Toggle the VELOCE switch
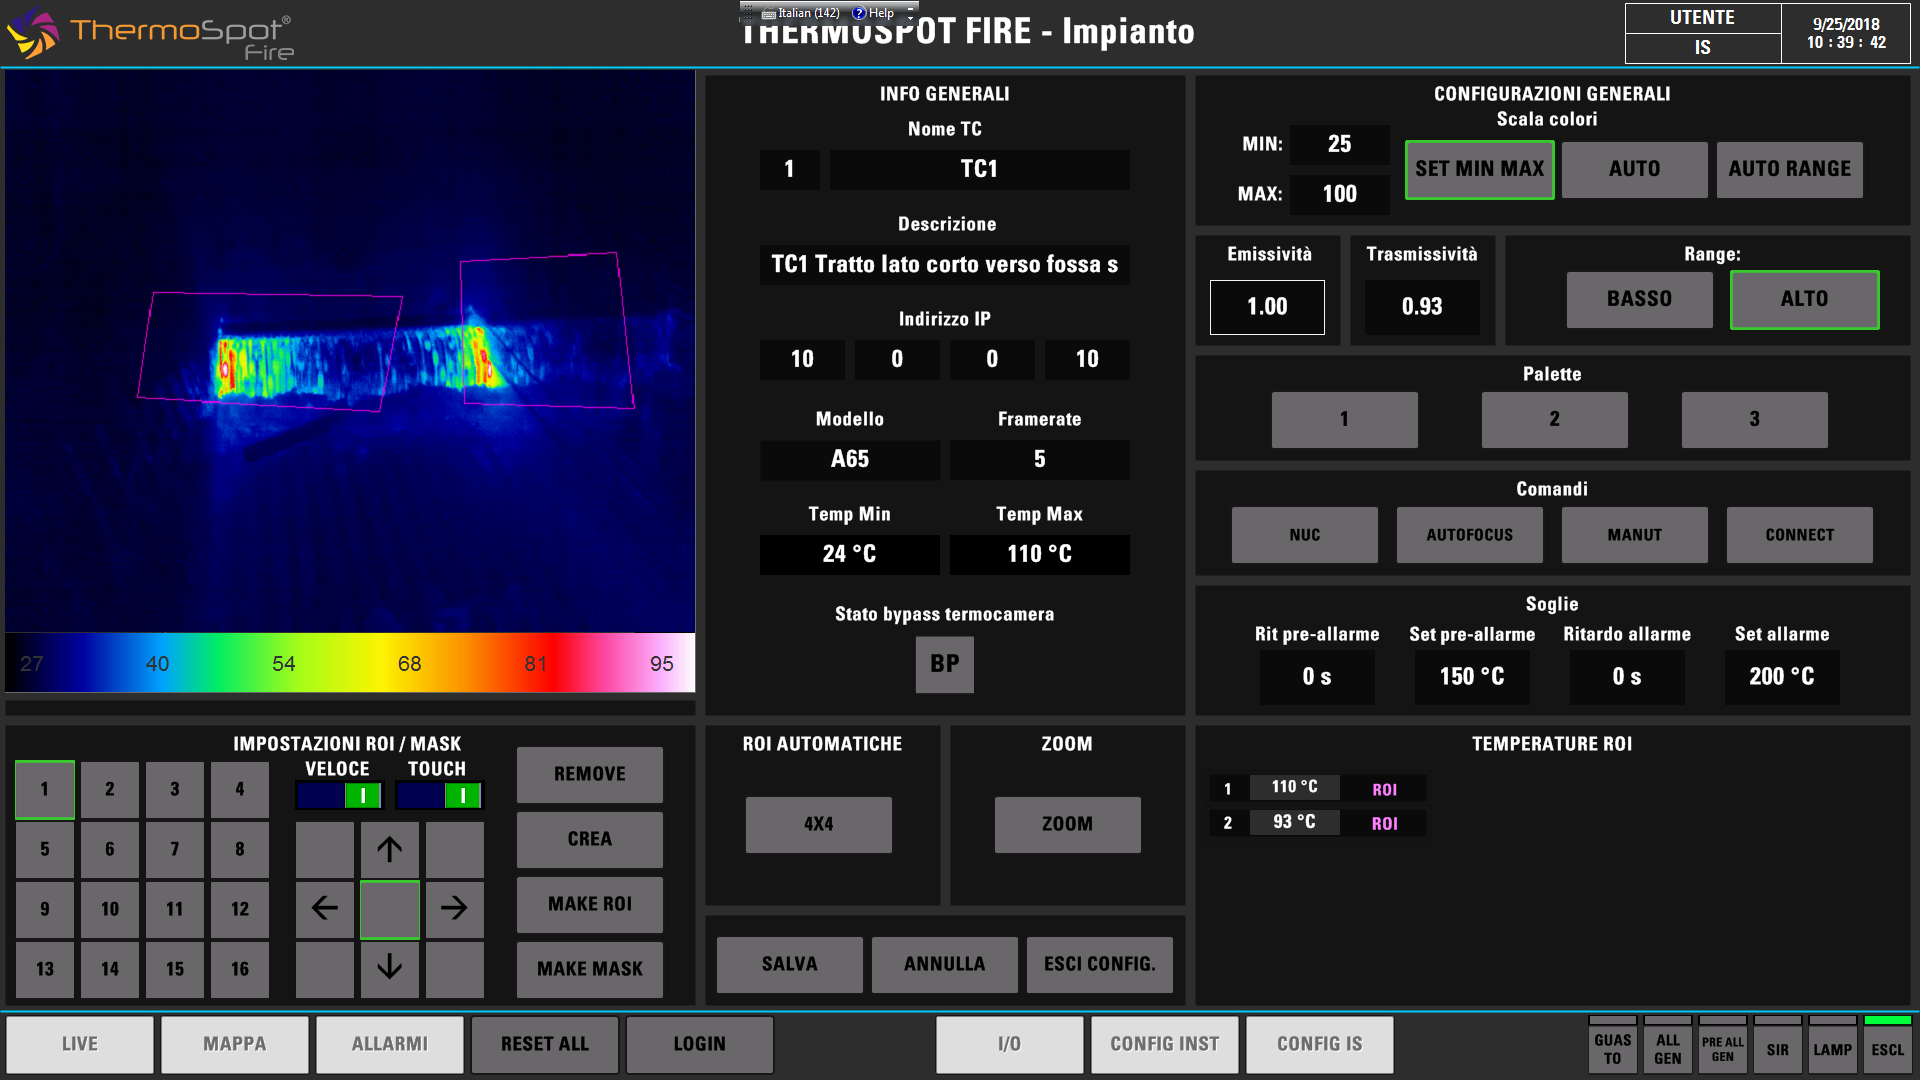The image size is (1920, 1080). 339,795
